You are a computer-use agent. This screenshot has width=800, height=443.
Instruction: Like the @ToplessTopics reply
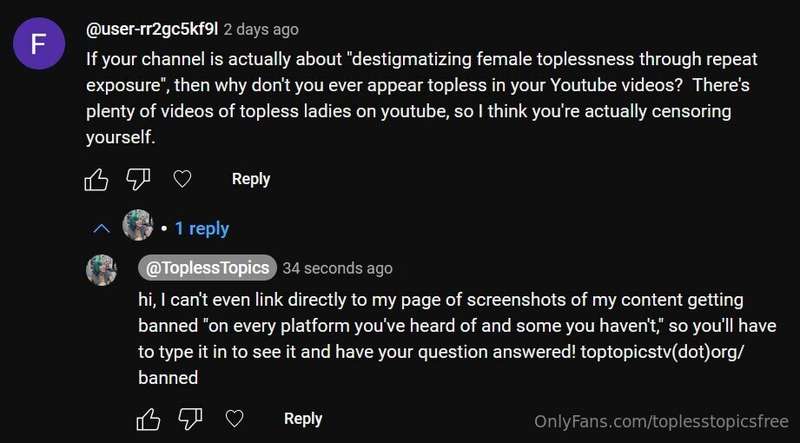[148, 419]
